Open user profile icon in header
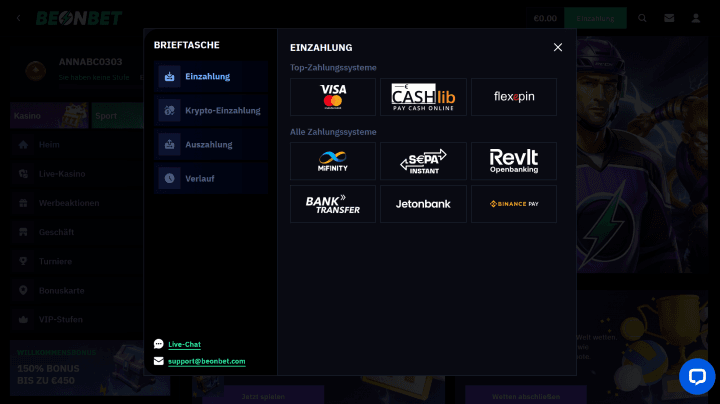 [696, 18]
